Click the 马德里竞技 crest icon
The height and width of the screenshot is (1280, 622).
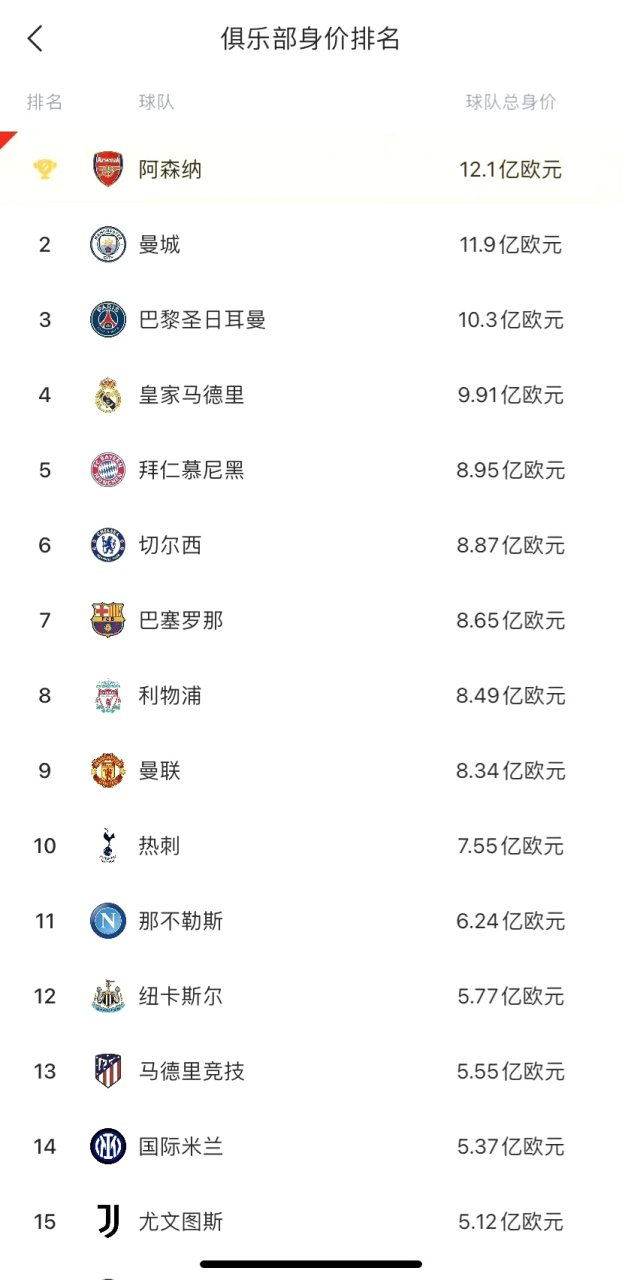[x=108, y=1071]
